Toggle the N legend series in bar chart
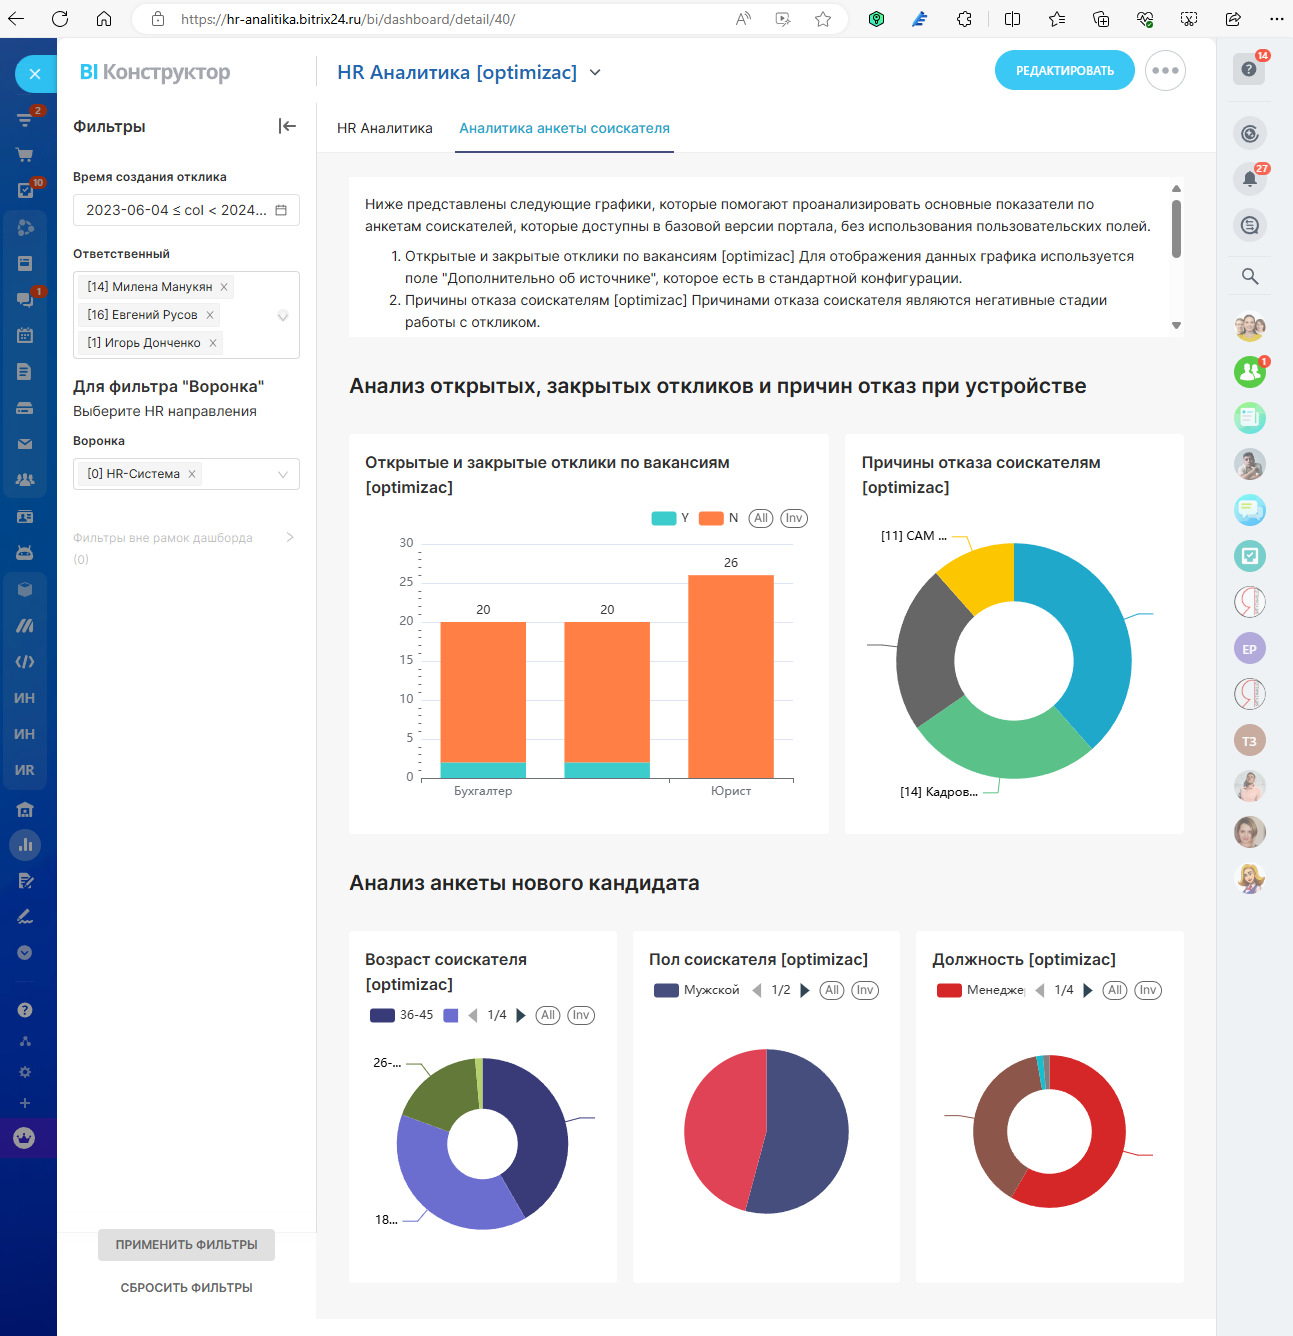The image size is (1293, 1336). [718, 518]
